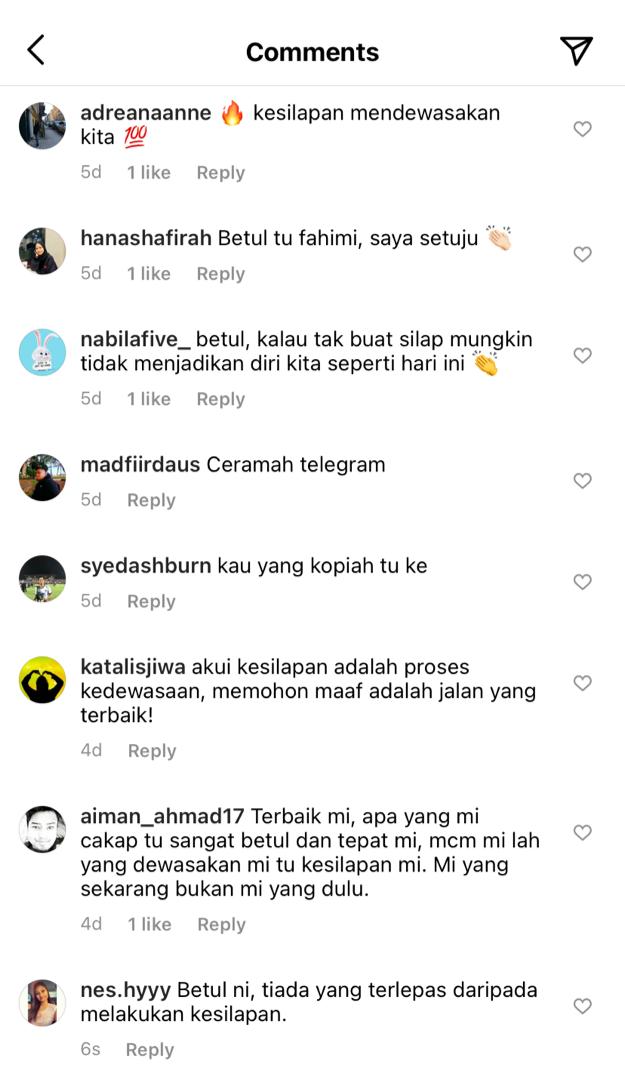The height and width of the screenshot is (1080, 625).
Task: Like adreanaanne's comment with heart icon
Action: tap(582, 129)
